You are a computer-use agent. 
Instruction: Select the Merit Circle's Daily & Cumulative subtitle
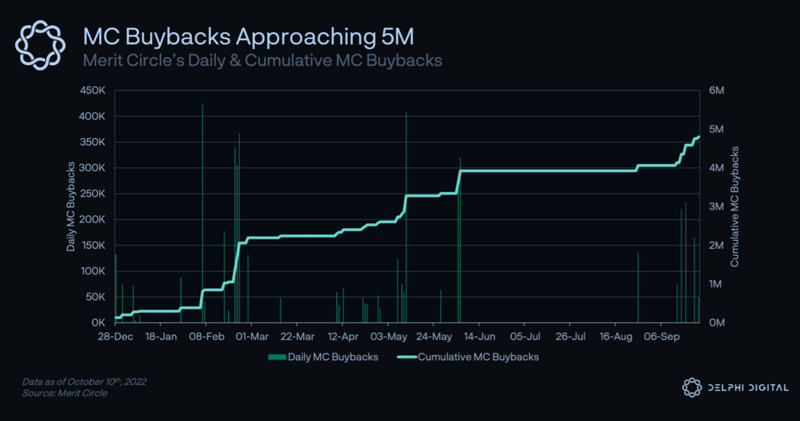(262, 60)
